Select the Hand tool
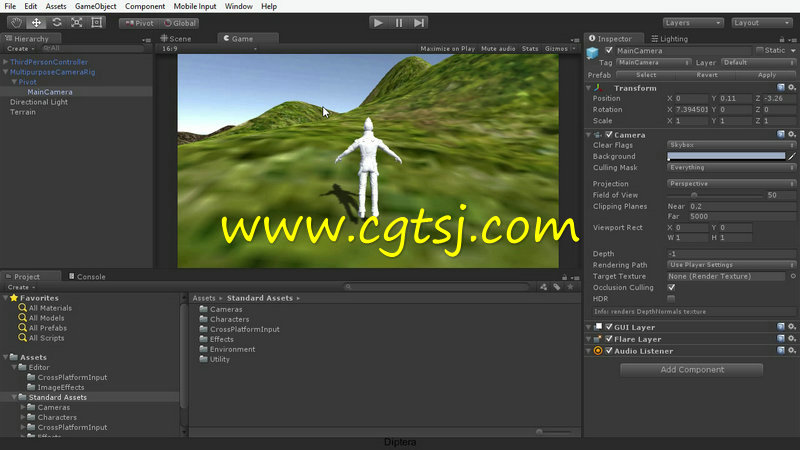Image resolution: width=800 pixels, height=450 pixels. [x=16, y=22]
